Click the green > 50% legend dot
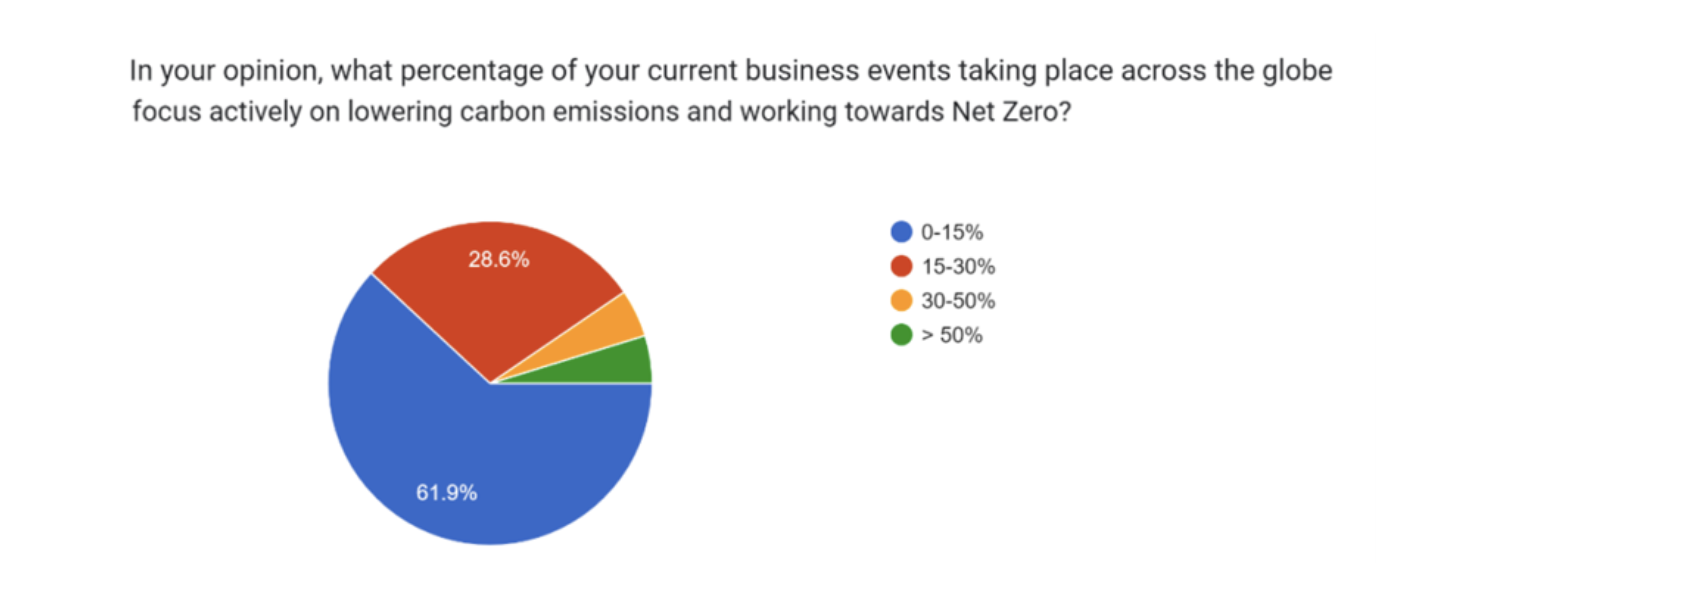 [x=901, y=335]
